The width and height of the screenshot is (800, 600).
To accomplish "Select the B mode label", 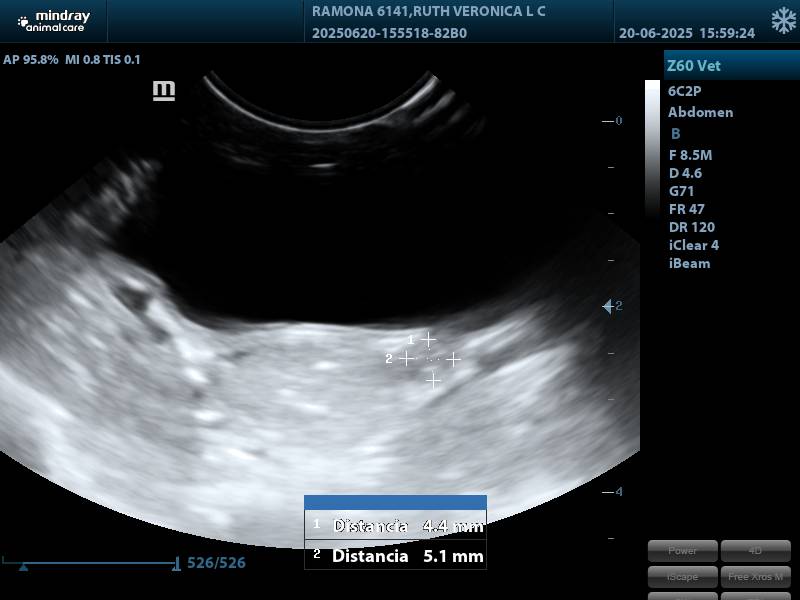I will [675, 133].
